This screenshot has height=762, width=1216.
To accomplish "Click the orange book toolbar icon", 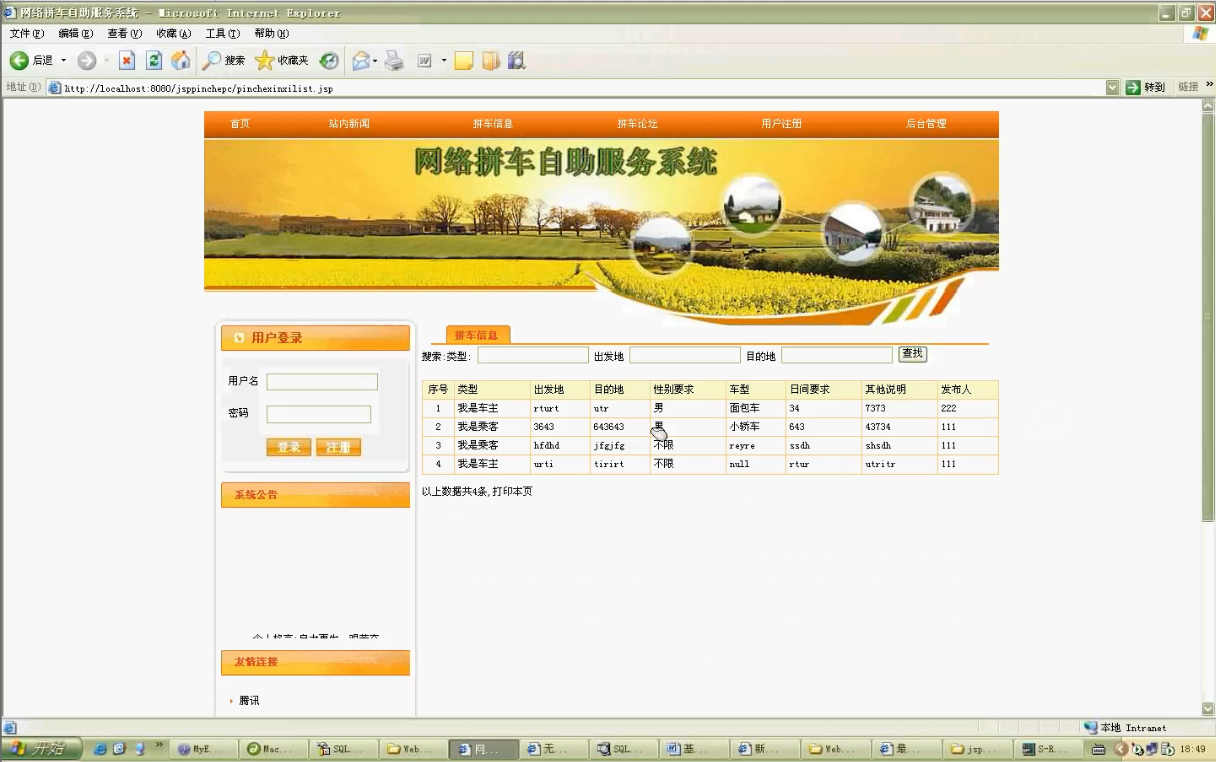I will pyautogui.click(x=490, y=61).
